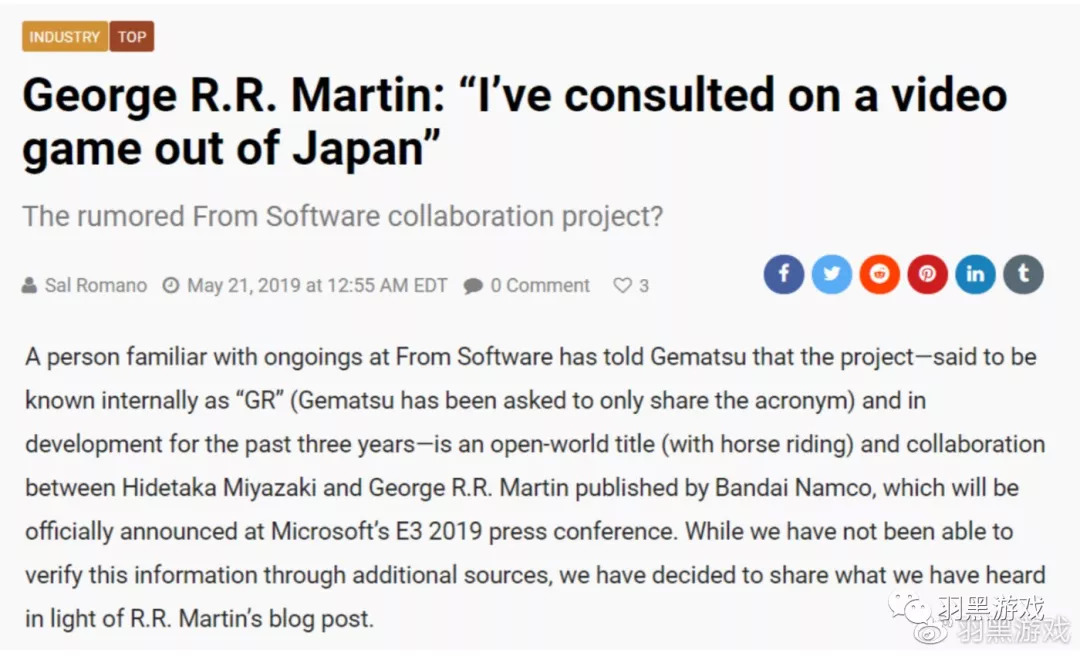Click the author person icon
This screenshot has width=1080, height=656.
coord(30,286)
